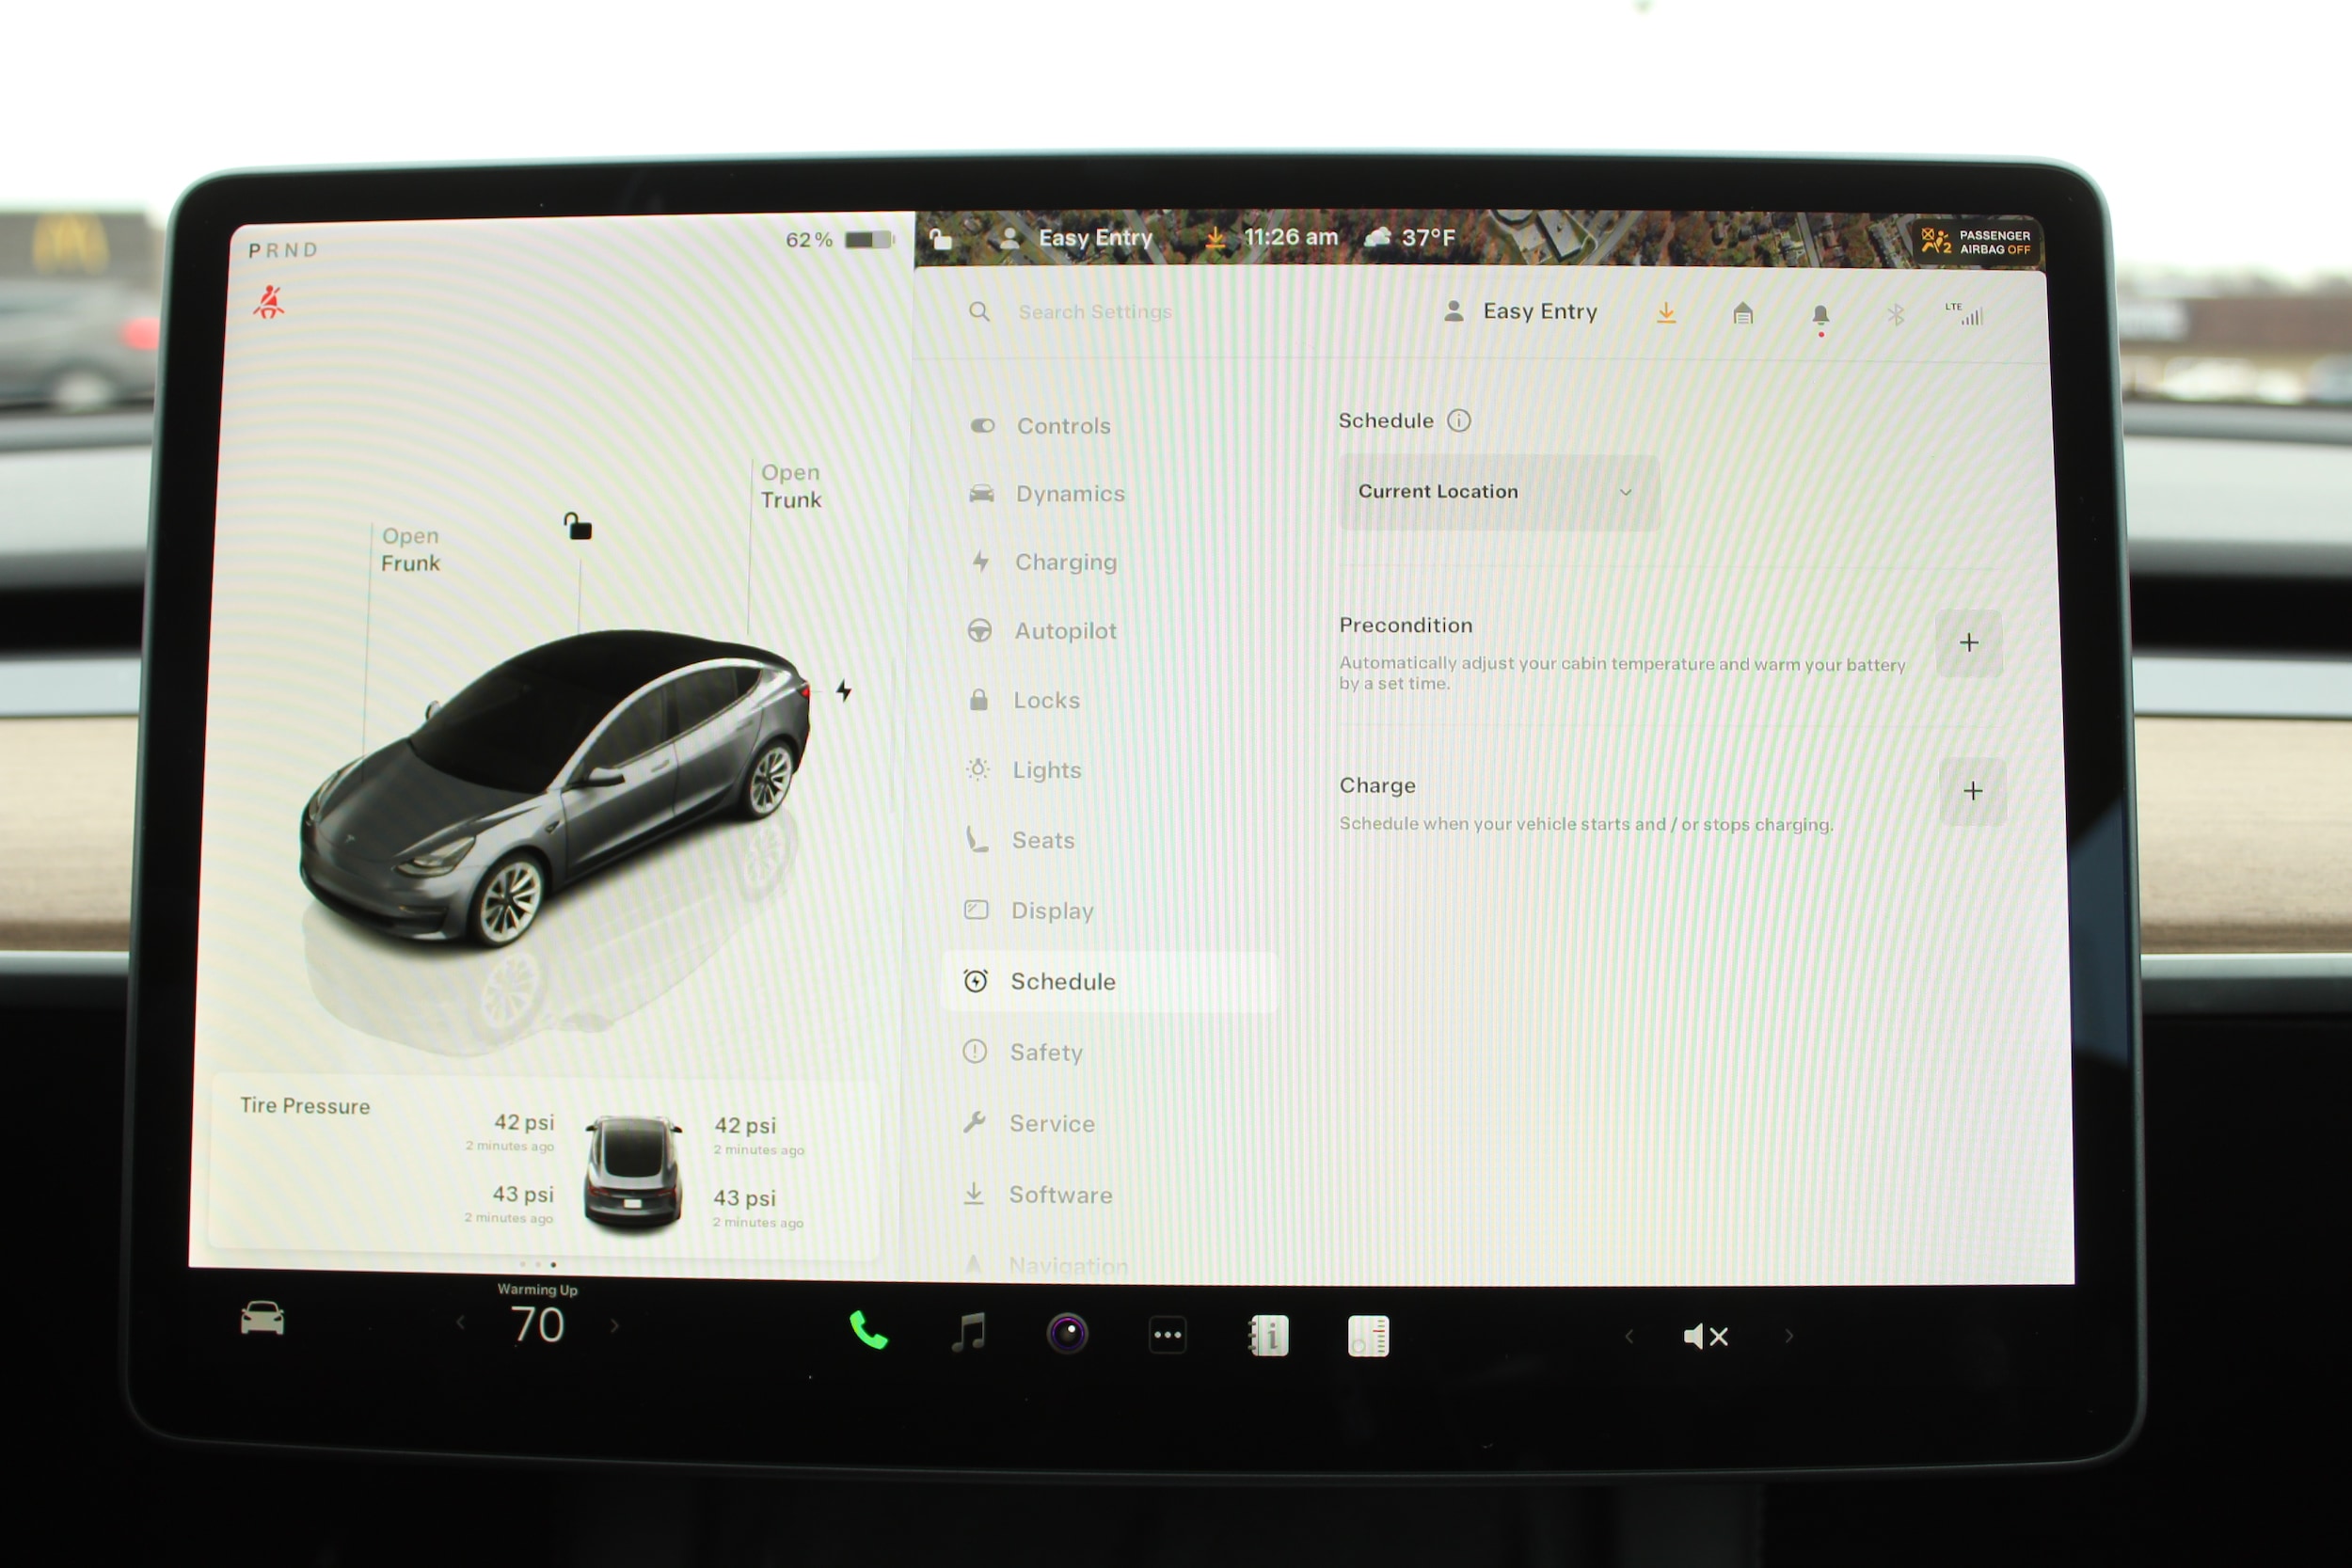Open the music note media app

tap(968, 1333)
